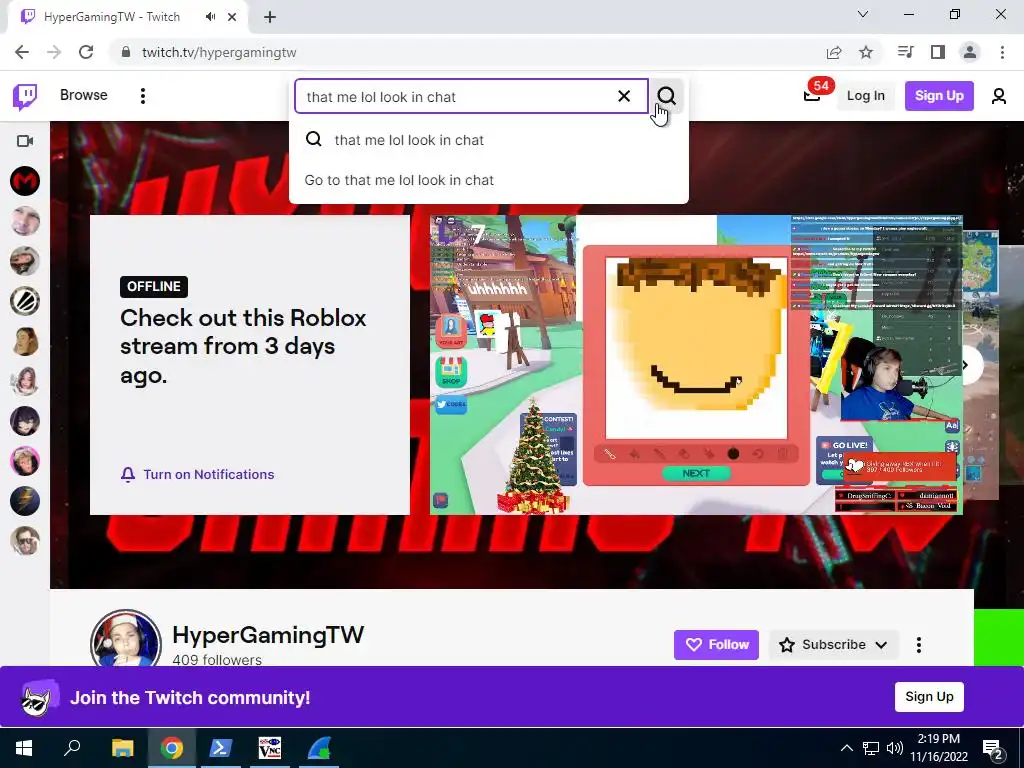Go back in browser history

coord(22,52)
